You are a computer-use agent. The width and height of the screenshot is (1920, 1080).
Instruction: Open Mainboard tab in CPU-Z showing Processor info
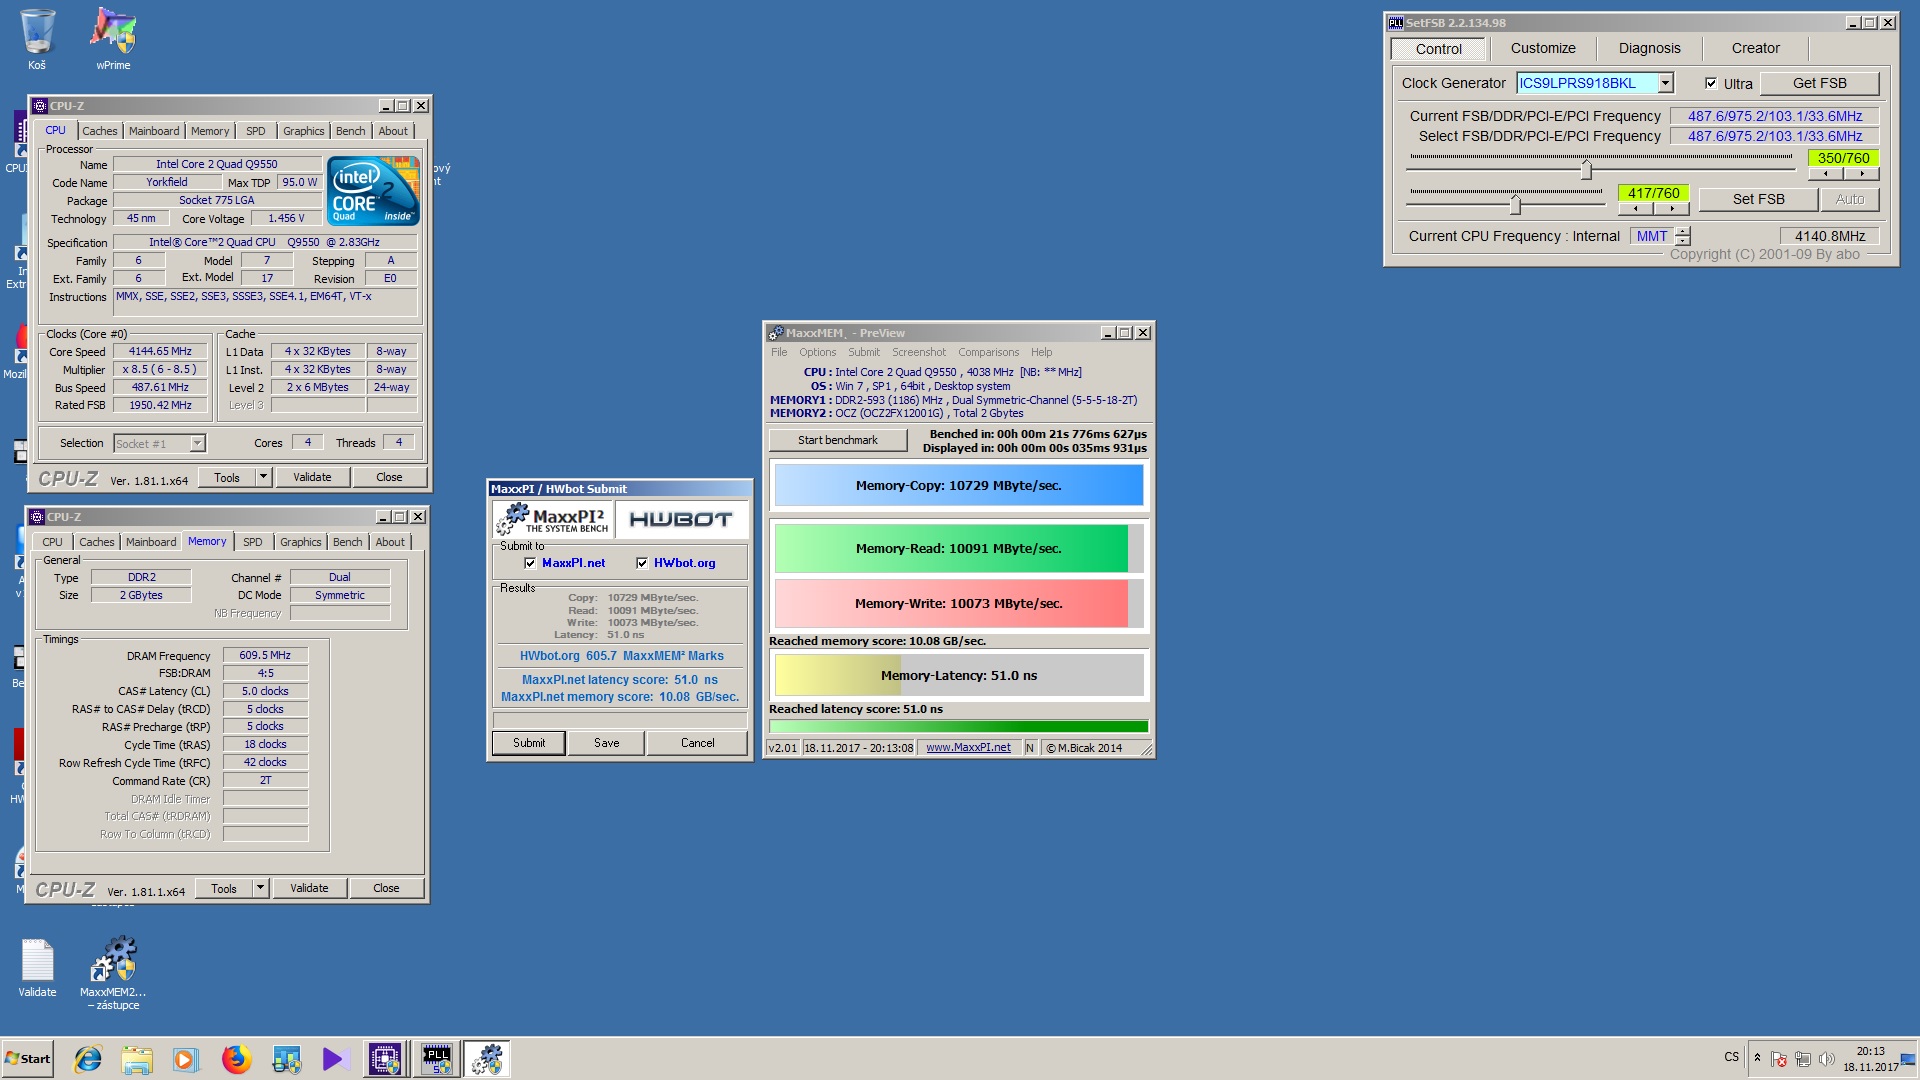(154, 131)
